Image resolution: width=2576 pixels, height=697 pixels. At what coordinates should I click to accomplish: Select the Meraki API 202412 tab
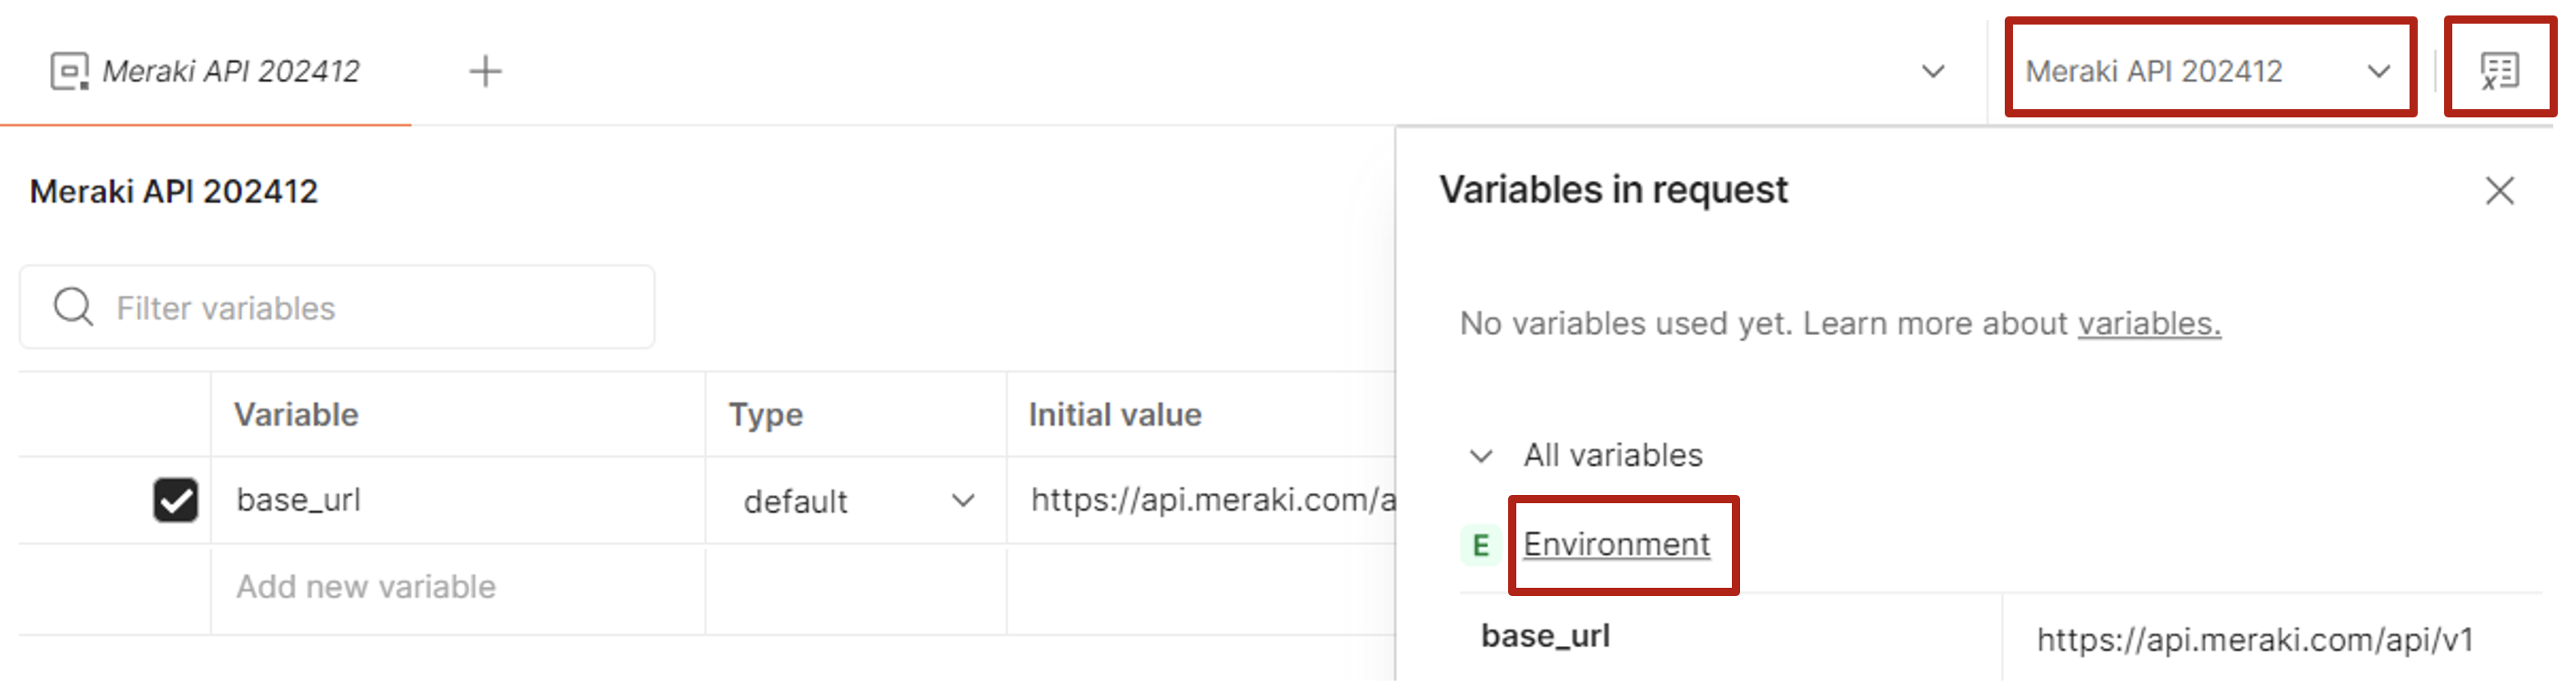tap(230, 72)
